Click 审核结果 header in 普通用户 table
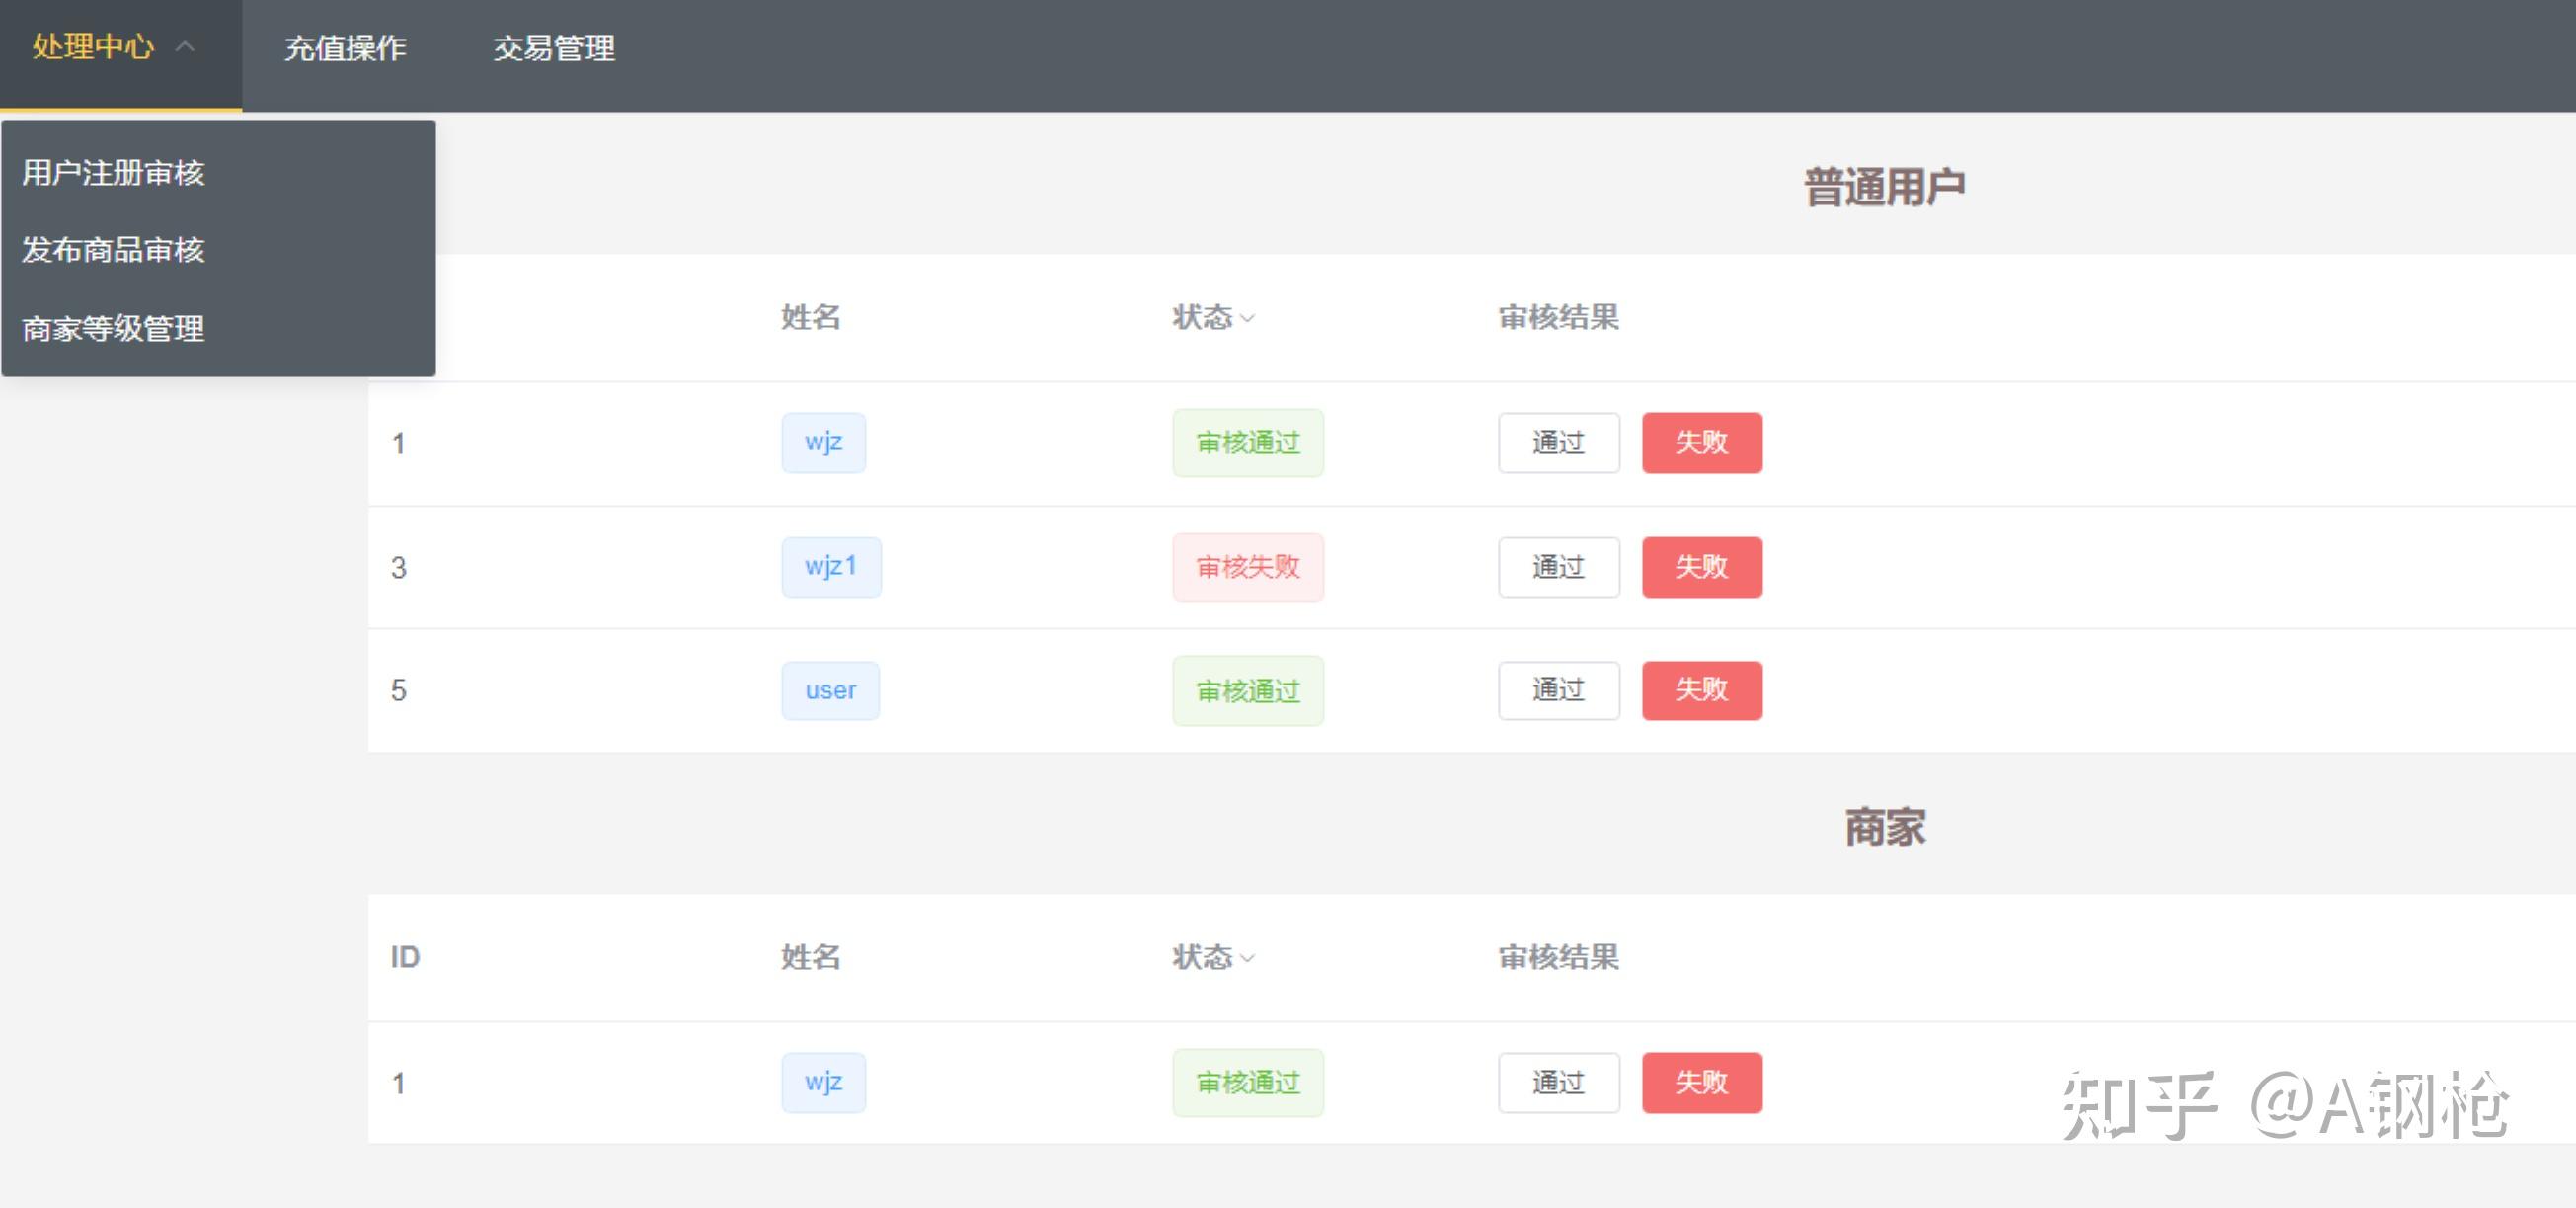This screenshot has width=2576, height=1208. 1558,317
